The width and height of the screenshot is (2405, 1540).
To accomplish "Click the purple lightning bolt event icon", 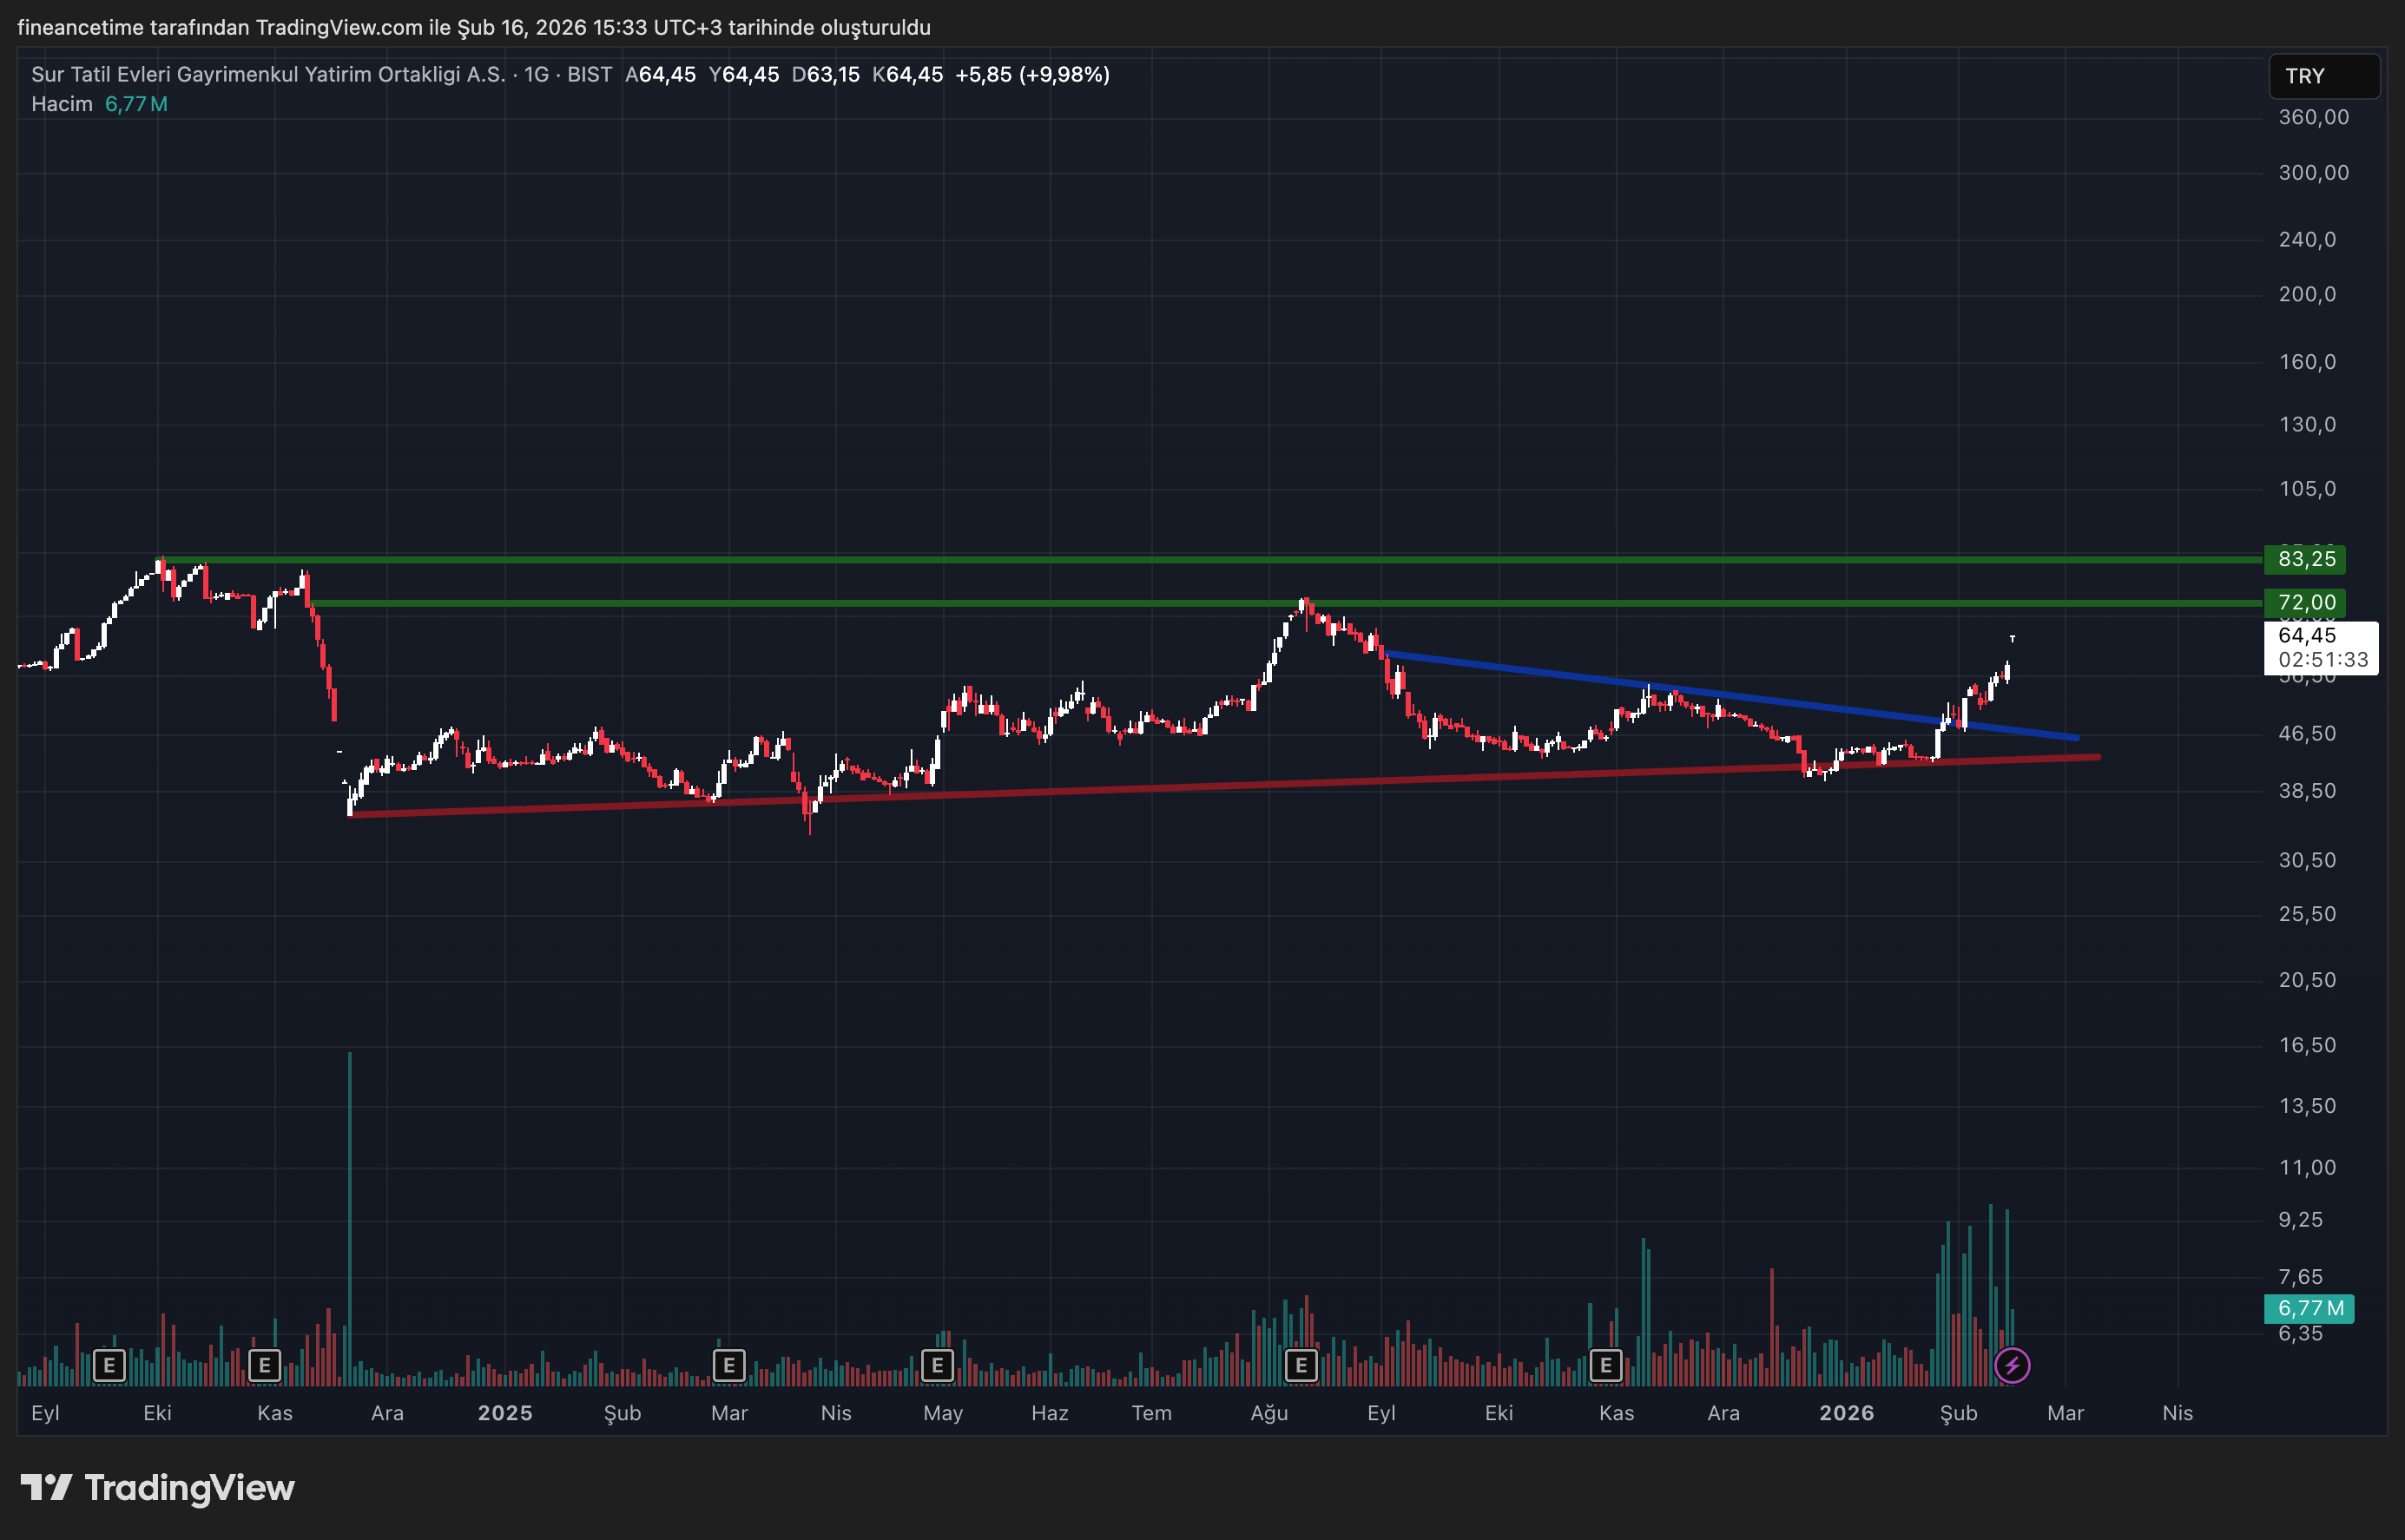I will 2012,1365.
